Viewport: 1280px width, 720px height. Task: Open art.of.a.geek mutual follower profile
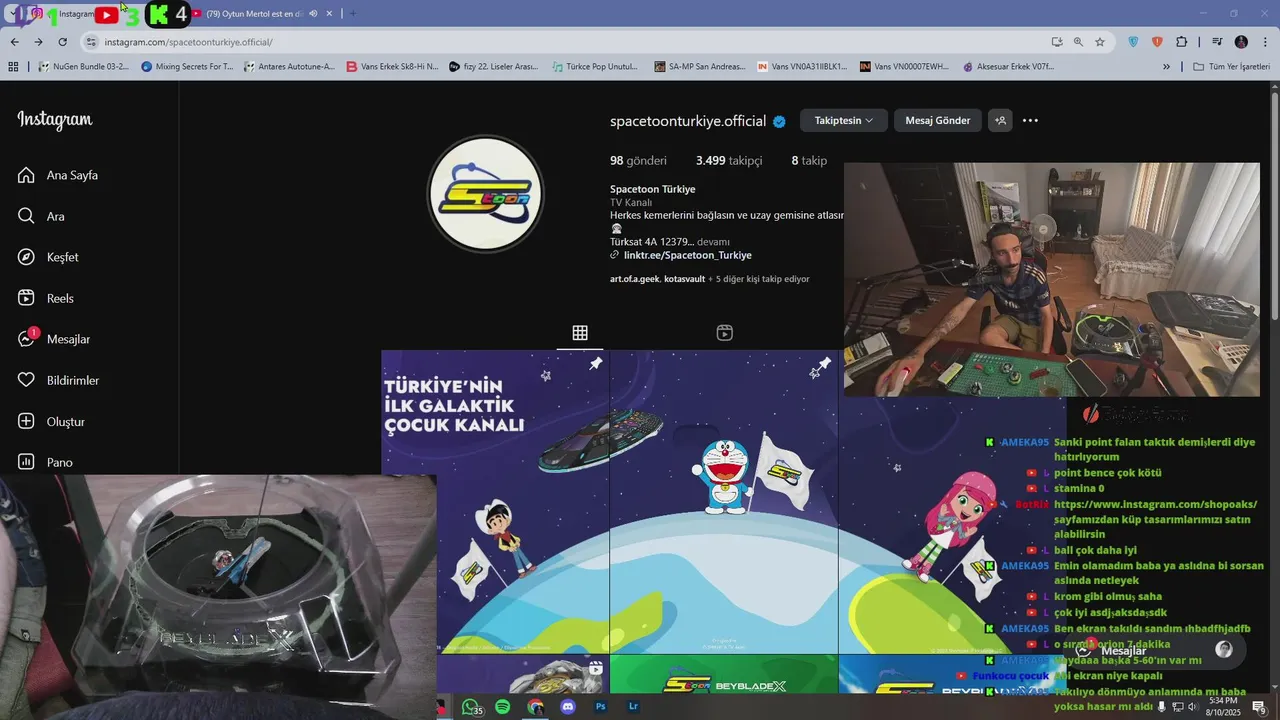(x=634, y=279)
